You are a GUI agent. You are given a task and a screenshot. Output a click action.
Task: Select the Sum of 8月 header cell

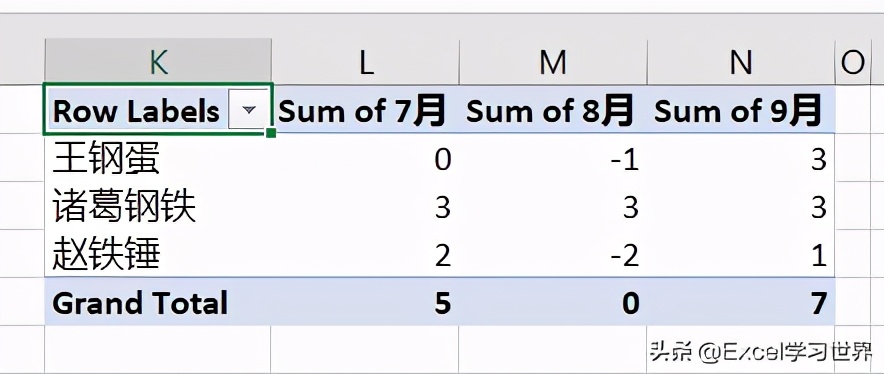coord(553,109)
